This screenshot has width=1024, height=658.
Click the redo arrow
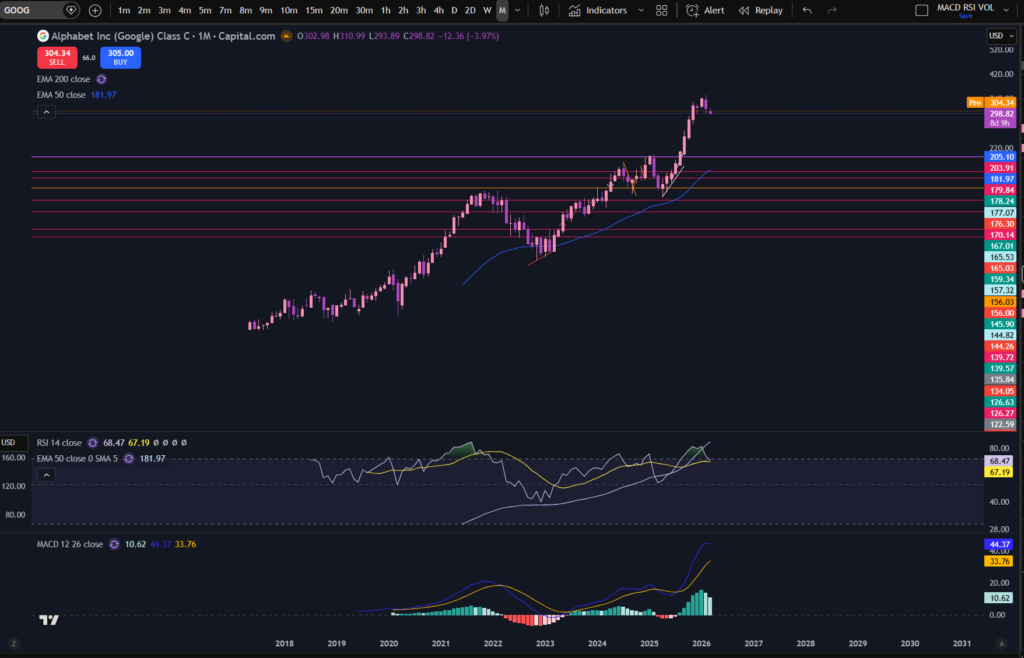pyautogui.click(x=832, y=10)
